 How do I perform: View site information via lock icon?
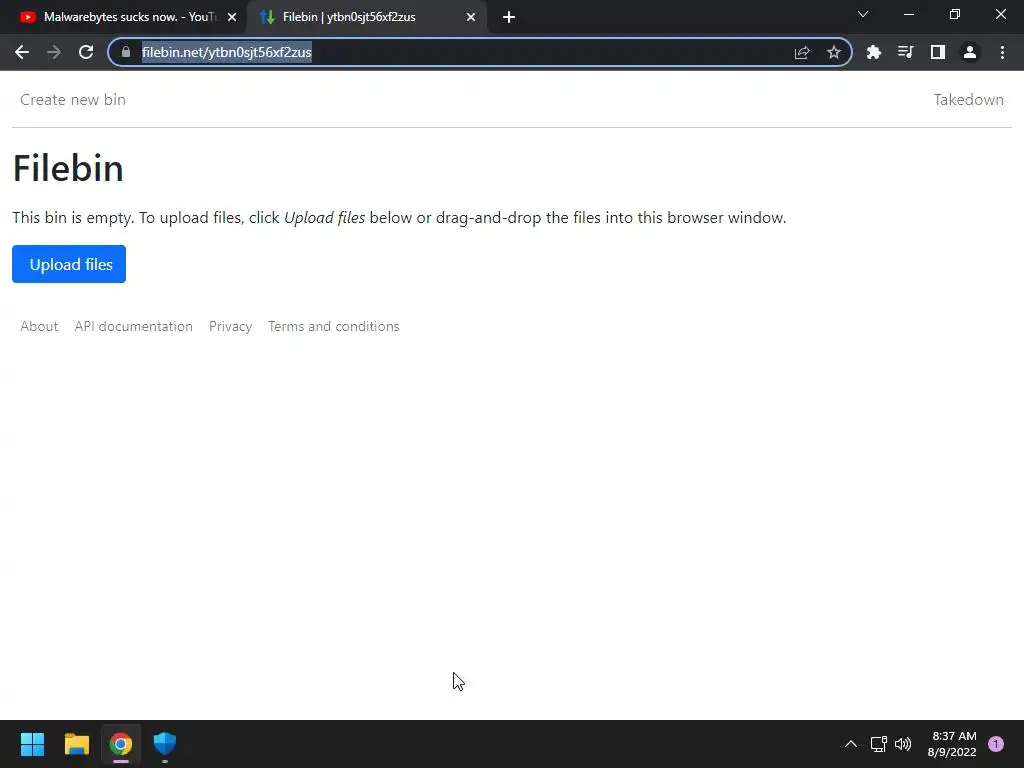[126, 52]
